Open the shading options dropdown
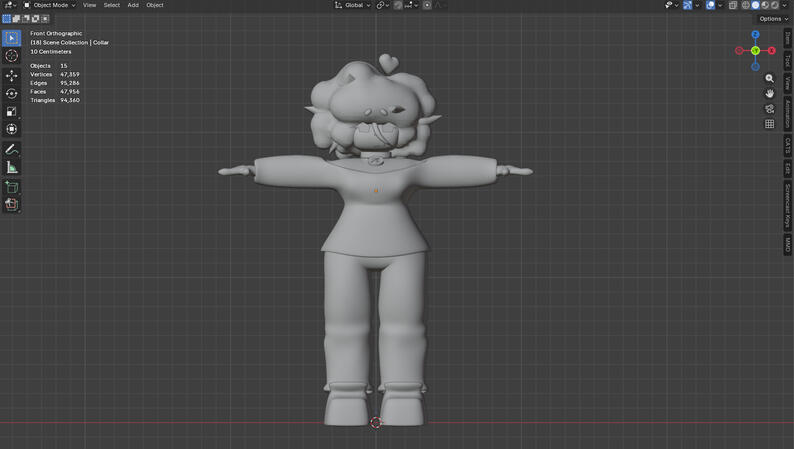 pos(784,5)
